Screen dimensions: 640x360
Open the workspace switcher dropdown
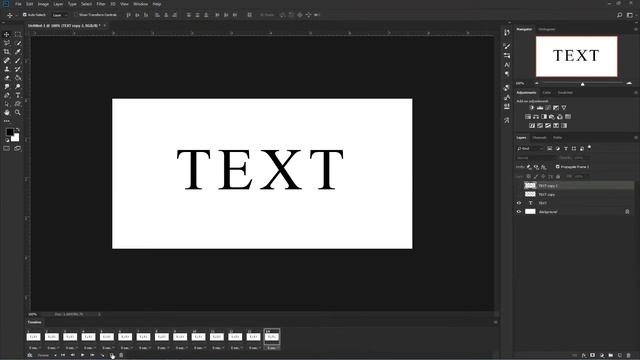pyautogui.click(x=630, y=15)
